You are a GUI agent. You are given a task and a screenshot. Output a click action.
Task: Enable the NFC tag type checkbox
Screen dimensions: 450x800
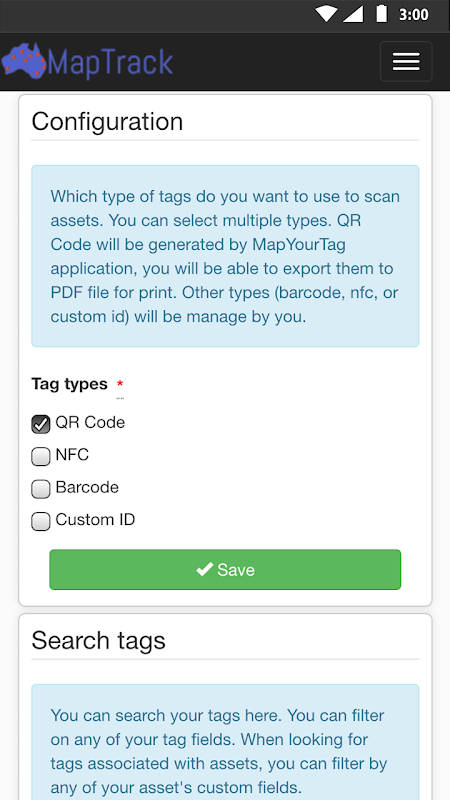(41, 456)
